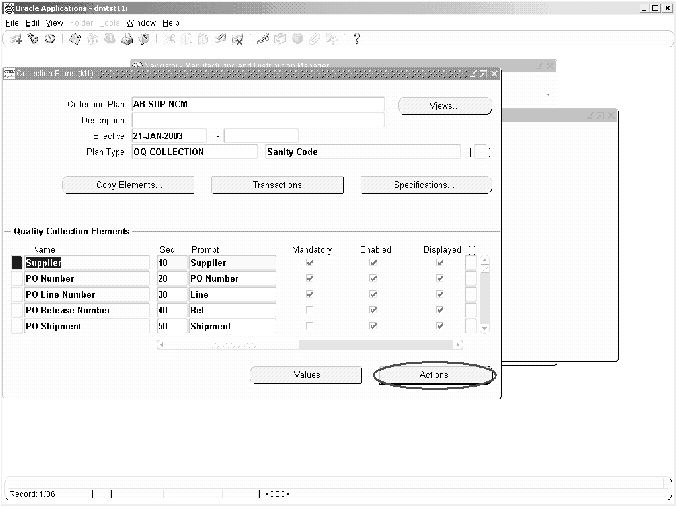Open the Window menu
676x507 pixels.
(x=141, y=23)
